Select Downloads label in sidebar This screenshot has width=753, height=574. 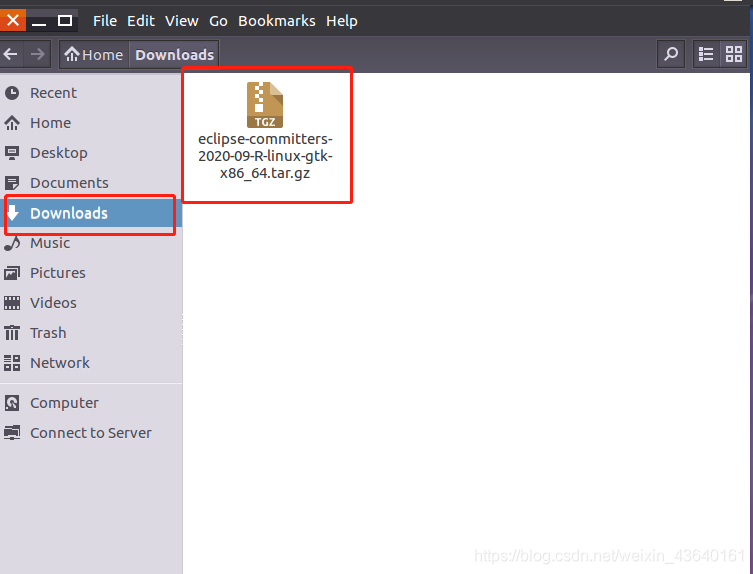click(x=69, y=213)
